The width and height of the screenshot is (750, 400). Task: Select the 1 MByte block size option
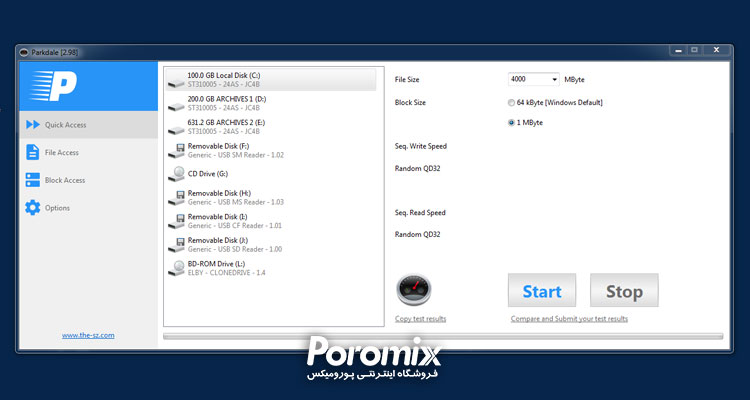[x=512, y=122]
